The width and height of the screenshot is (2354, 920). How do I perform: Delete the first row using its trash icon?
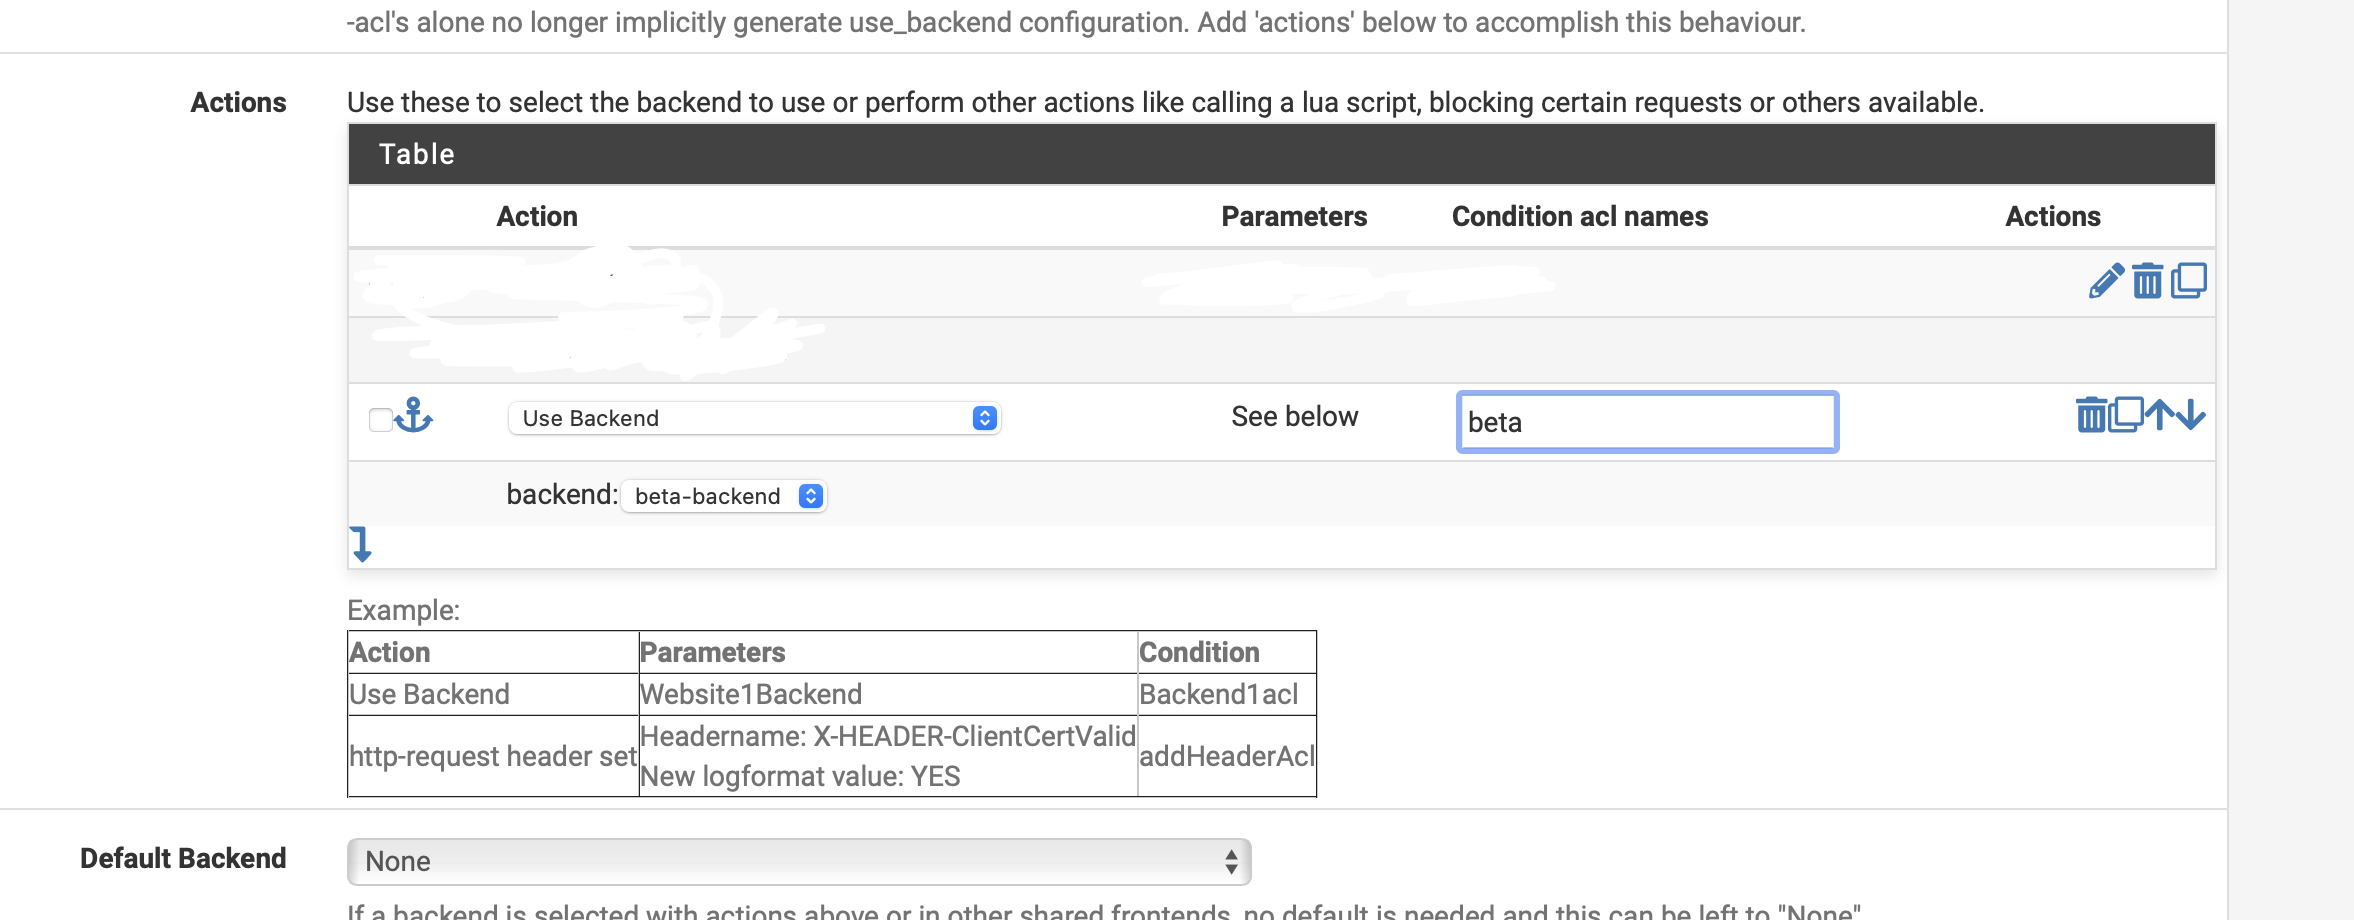click(2147, 281)
